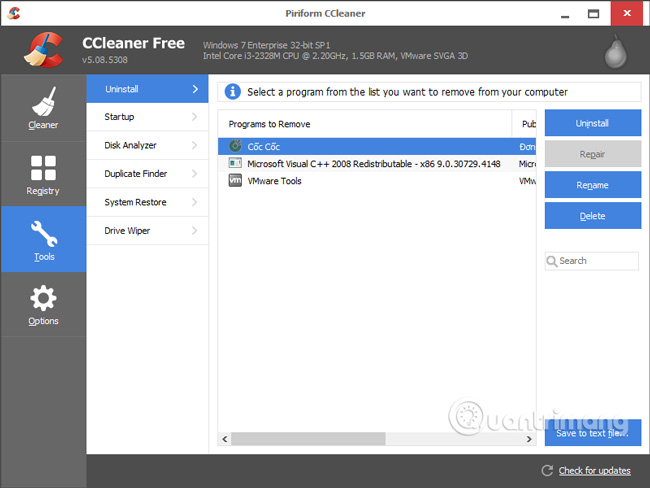This screenshot has height=488, width=650.
Task: Open the Cleaner broom icon section
Action: 43,102
